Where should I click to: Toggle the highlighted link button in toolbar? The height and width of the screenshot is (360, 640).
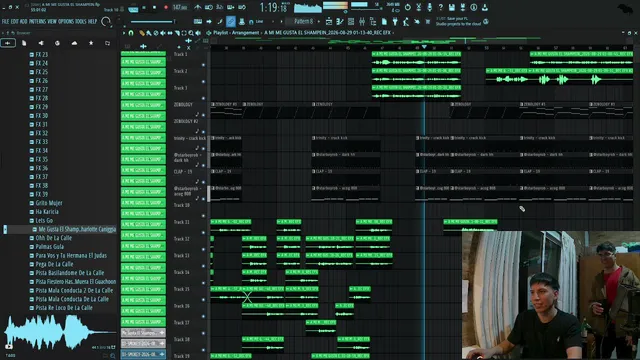tap(231, 22)
